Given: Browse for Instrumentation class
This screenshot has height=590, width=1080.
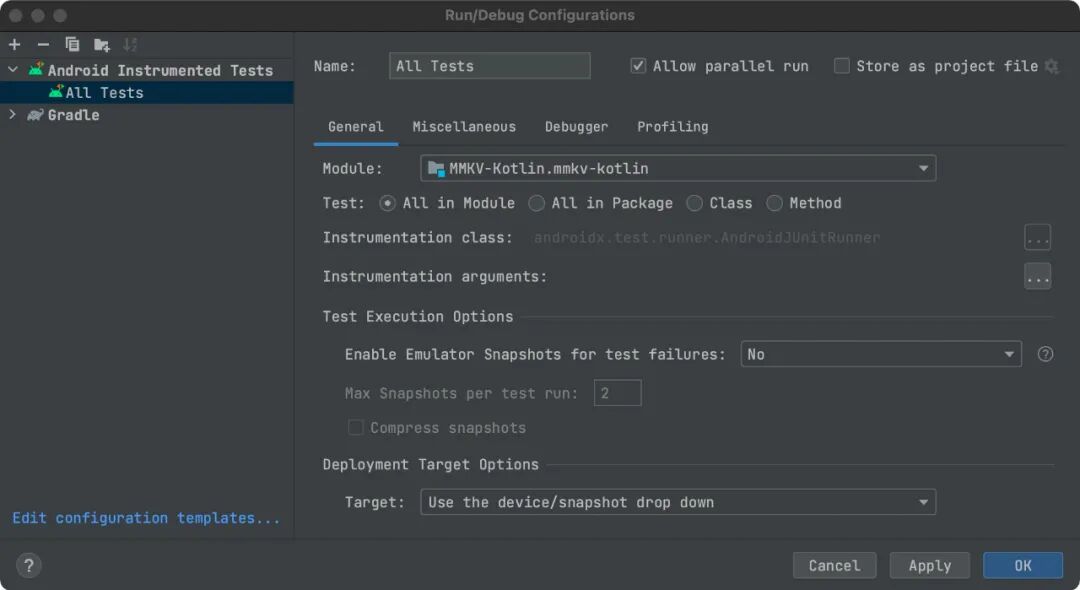Looking at the screenshot, I should [x=1037, y=238].
